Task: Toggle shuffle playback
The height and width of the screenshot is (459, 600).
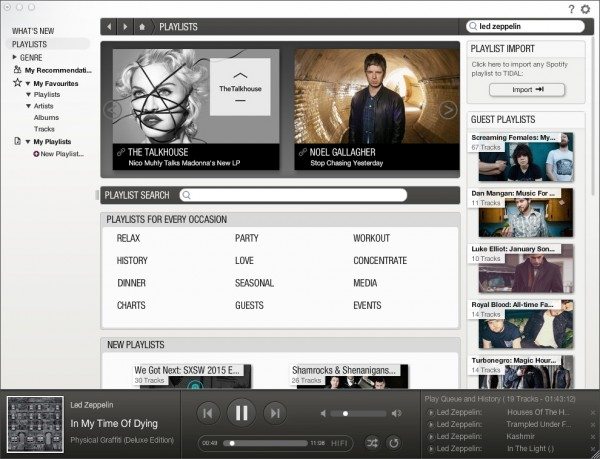Action: pyautogui.click(x=372, y=443)
